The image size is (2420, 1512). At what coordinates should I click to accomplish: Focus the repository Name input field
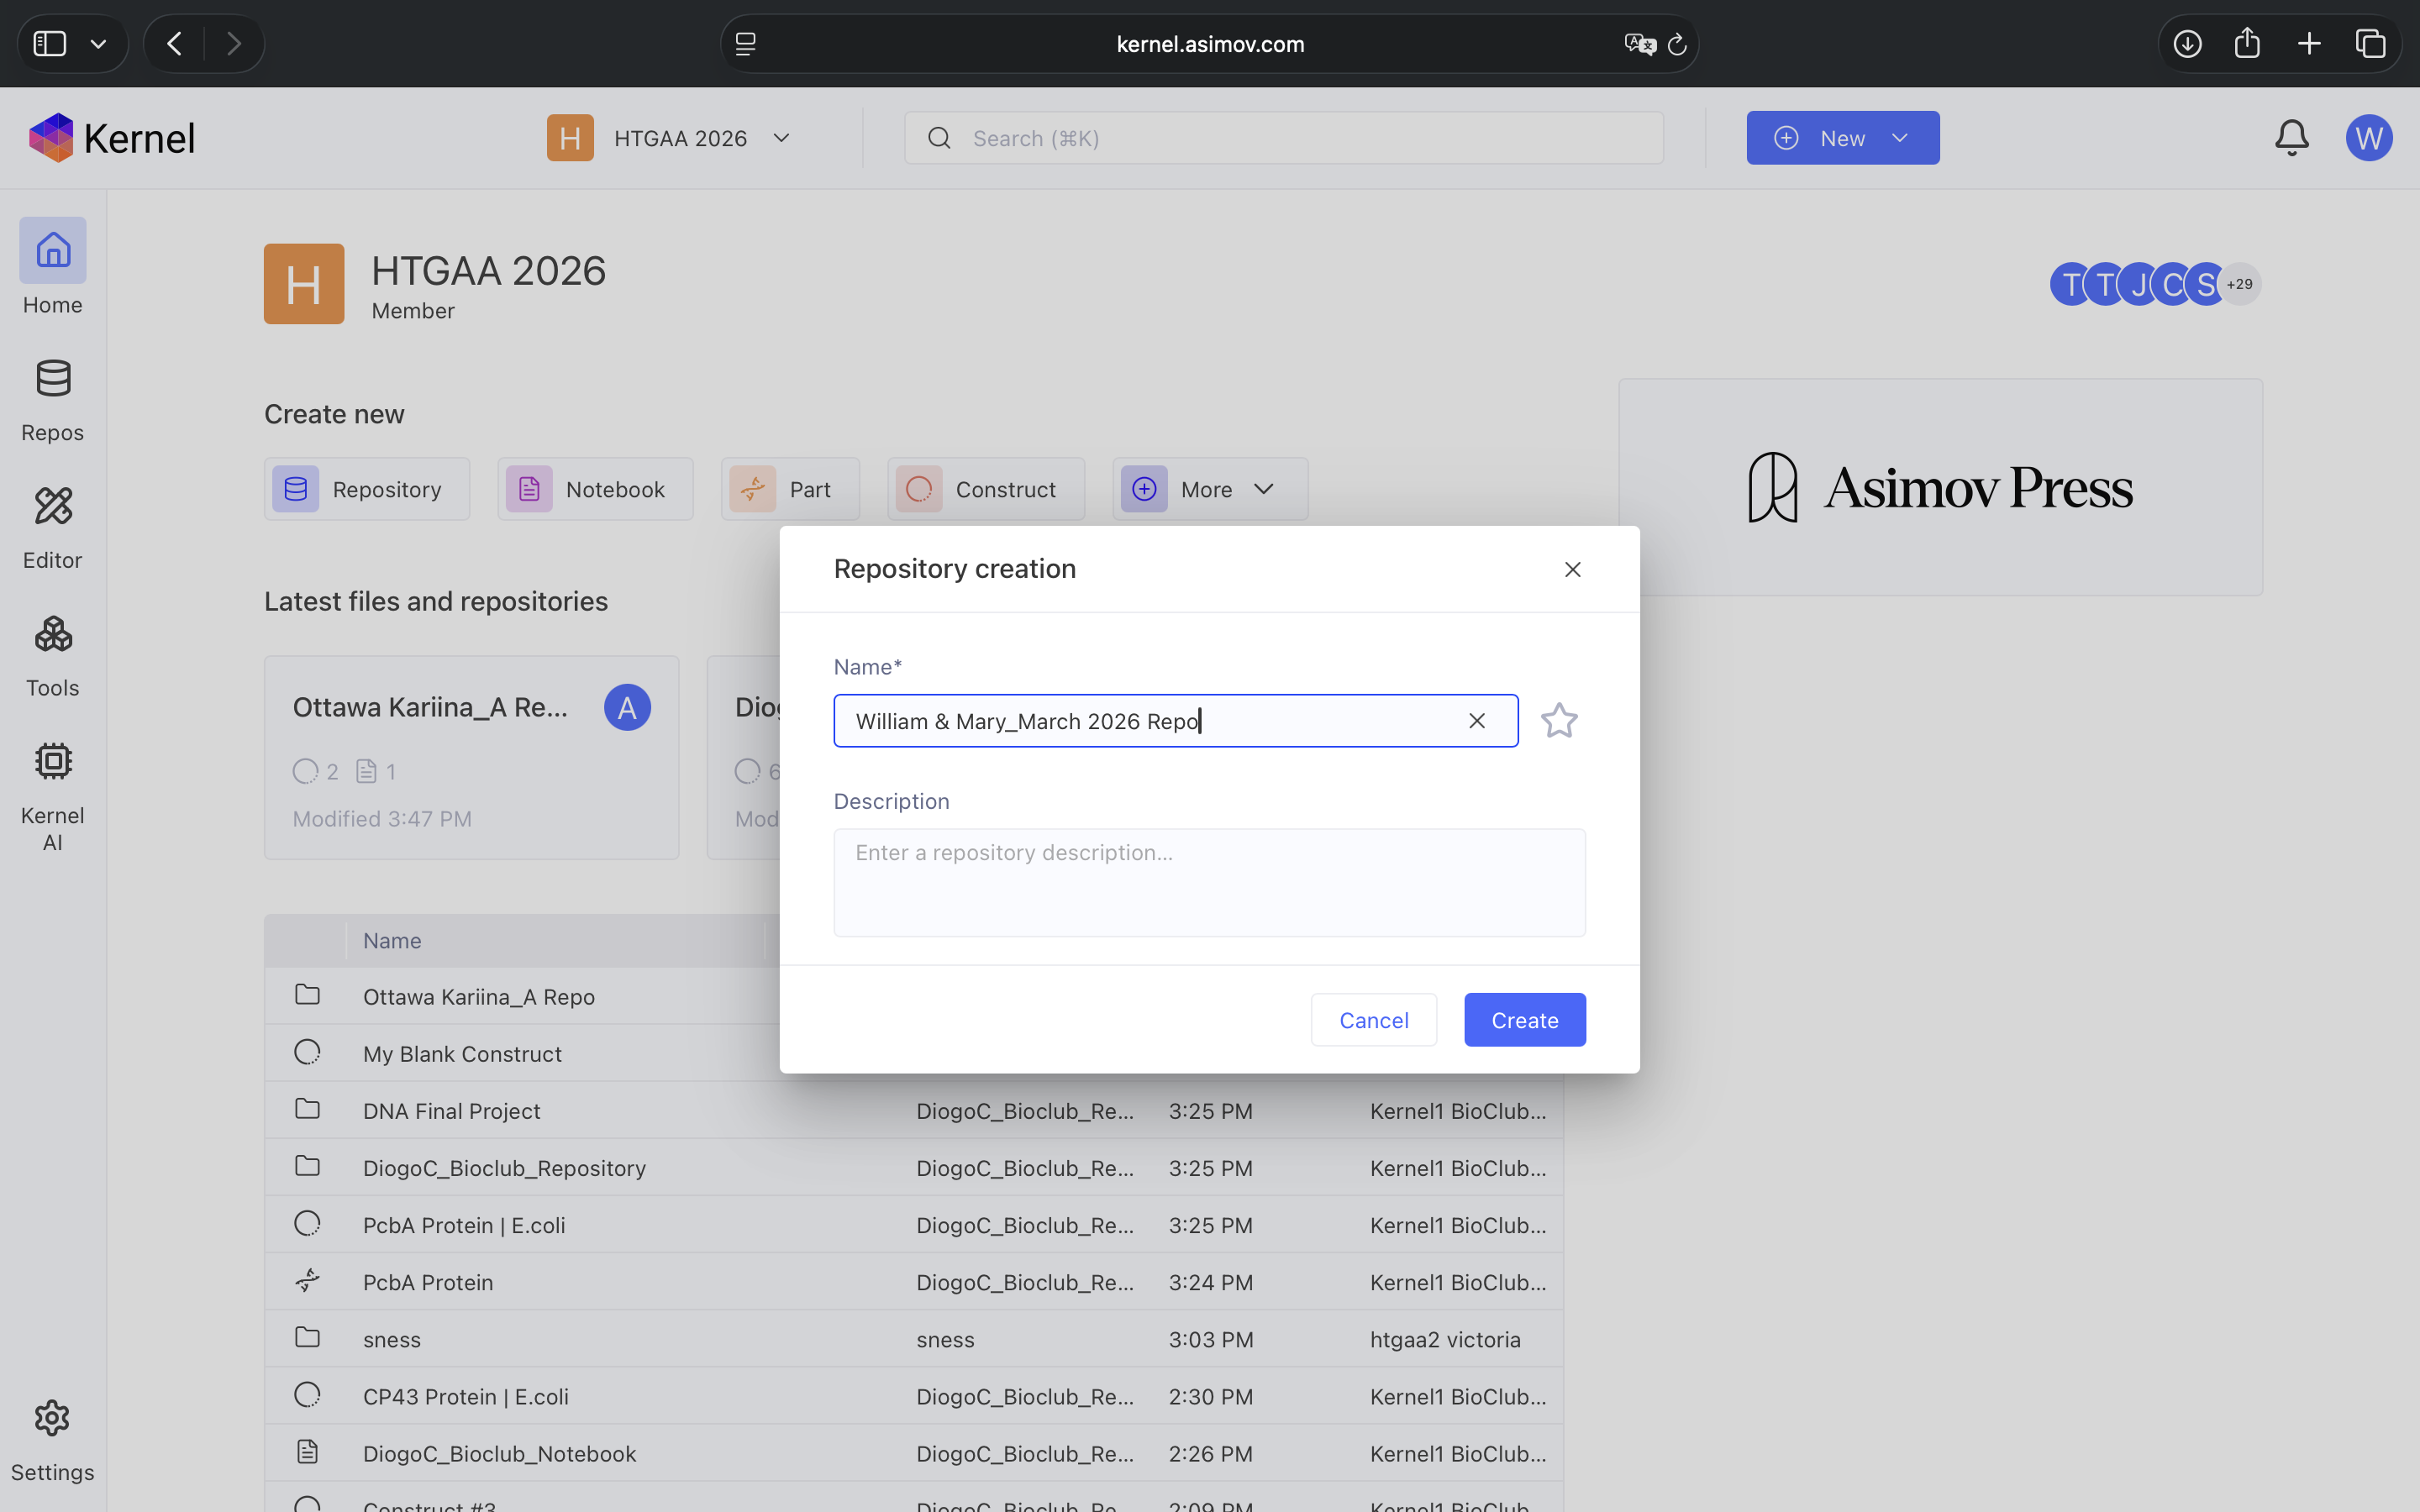[1176, 721]
